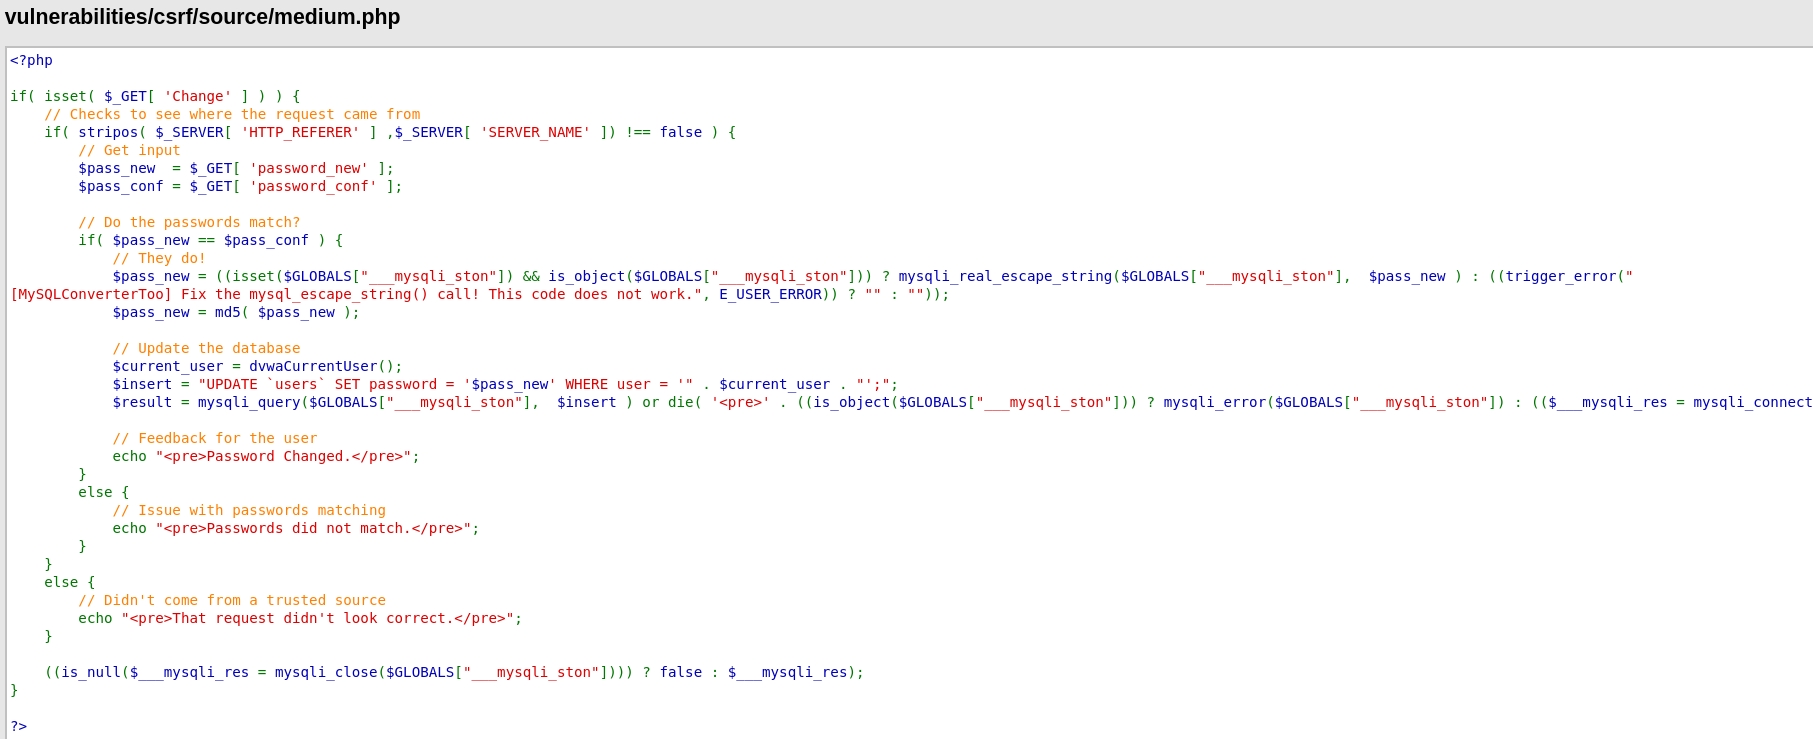Click the mysqli_real_escape_string function call
Image resolution: width=1813 pixels, height=739 pixels.
point(1005,276)
